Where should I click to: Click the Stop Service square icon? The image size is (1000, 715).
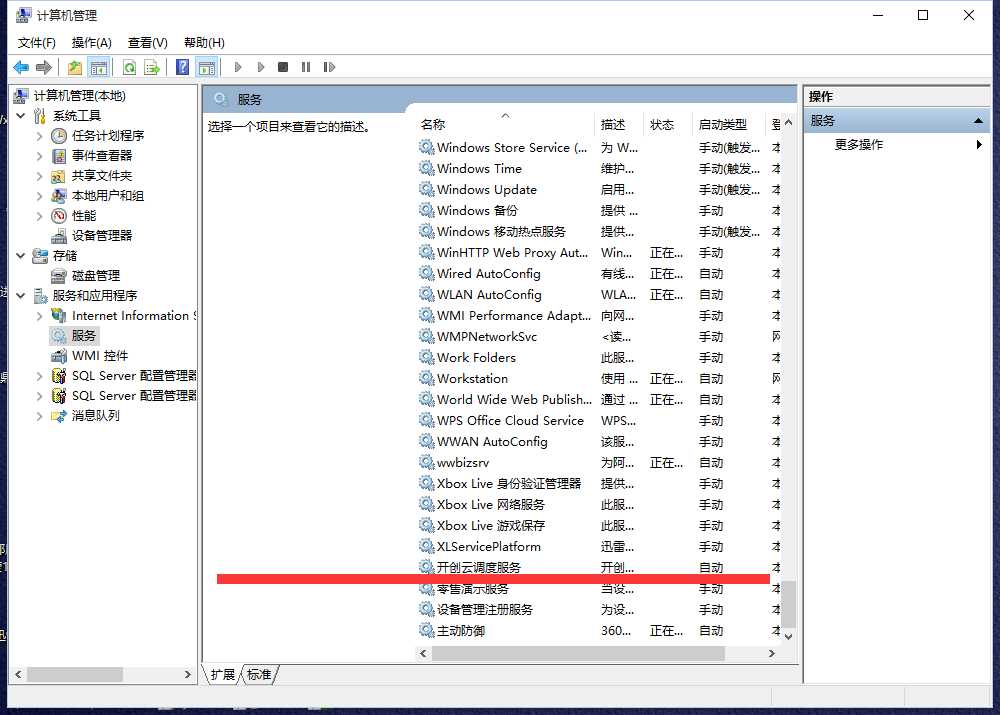point(283,67)
